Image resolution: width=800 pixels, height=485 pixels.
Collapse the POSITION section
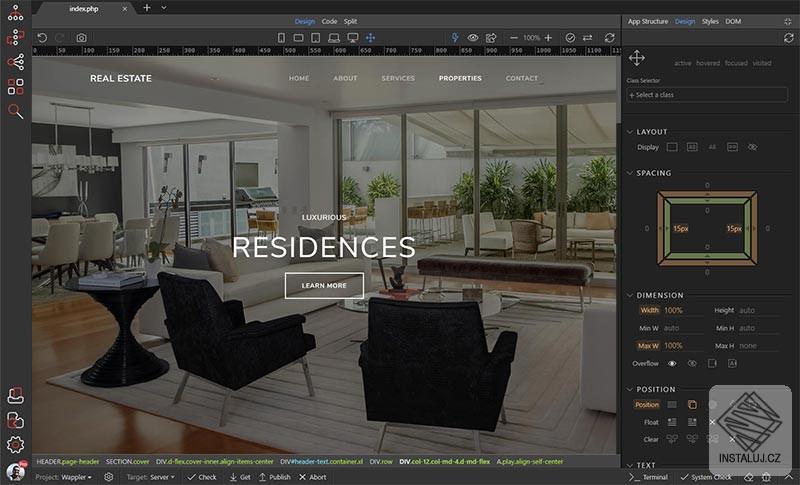[x=630, y=389]
